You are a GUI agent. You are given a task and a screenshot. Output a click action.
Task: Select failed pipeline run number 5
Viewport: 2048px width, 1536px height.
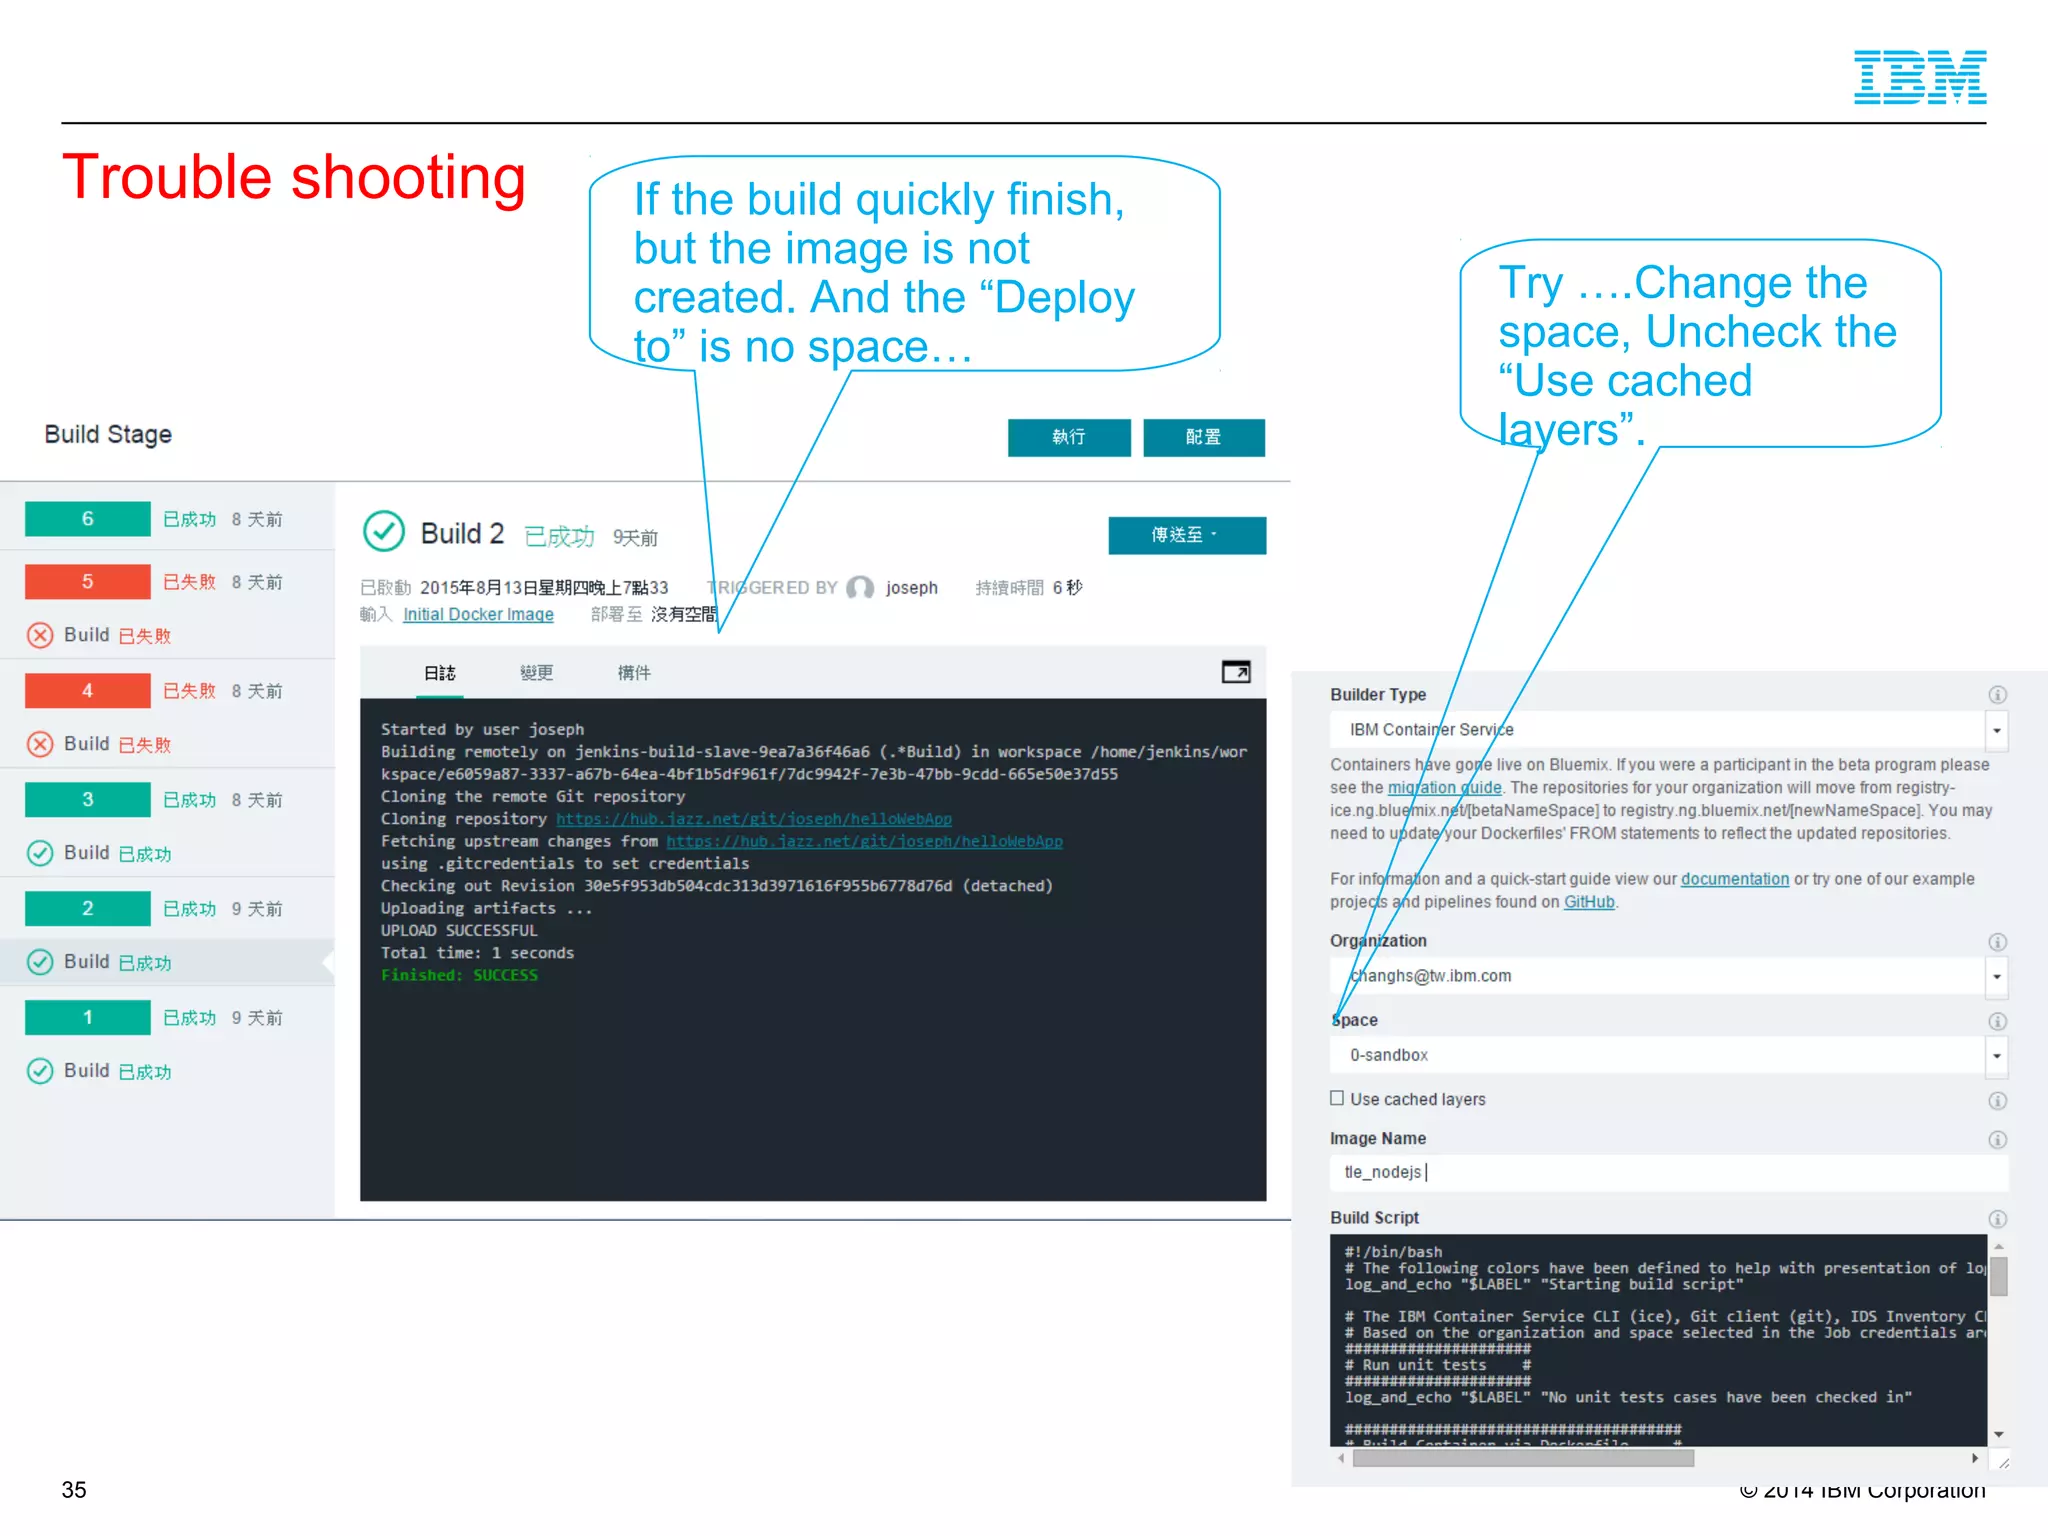click(x=88, y=582)
